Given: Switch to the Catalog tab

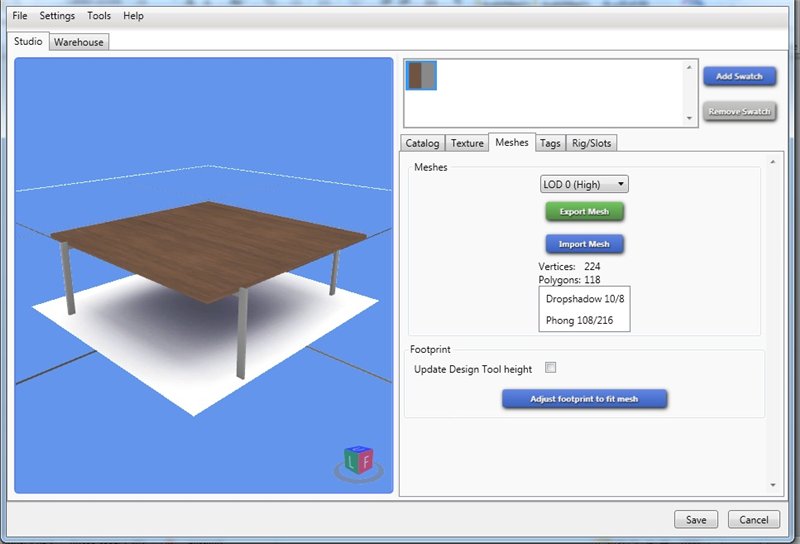Looking at the screenshot, I should coord(422,143).
